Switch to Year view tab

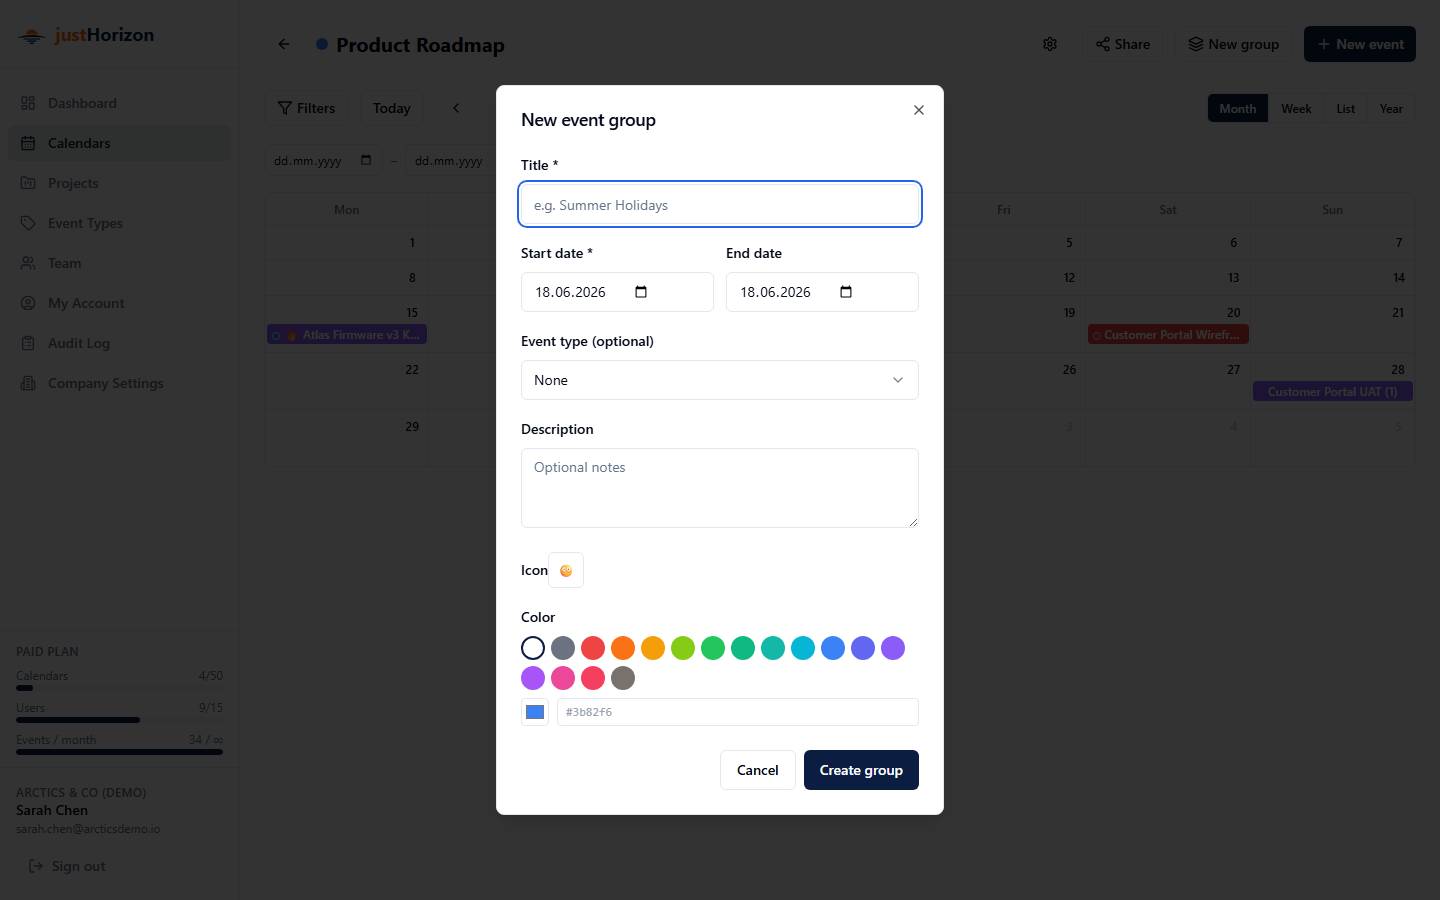click(1391, 108)
